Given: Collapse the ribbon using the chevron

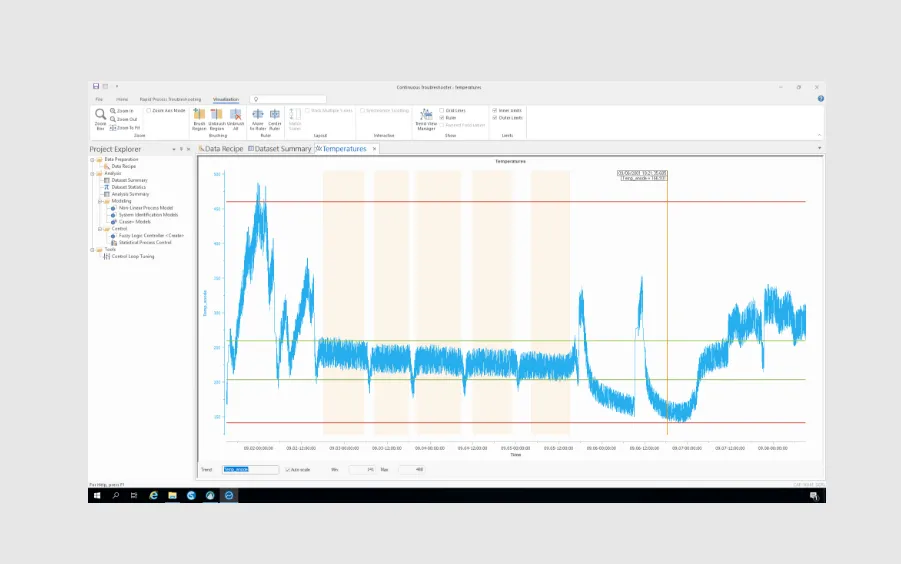Looking at the screenshot, I should point(819,135).
